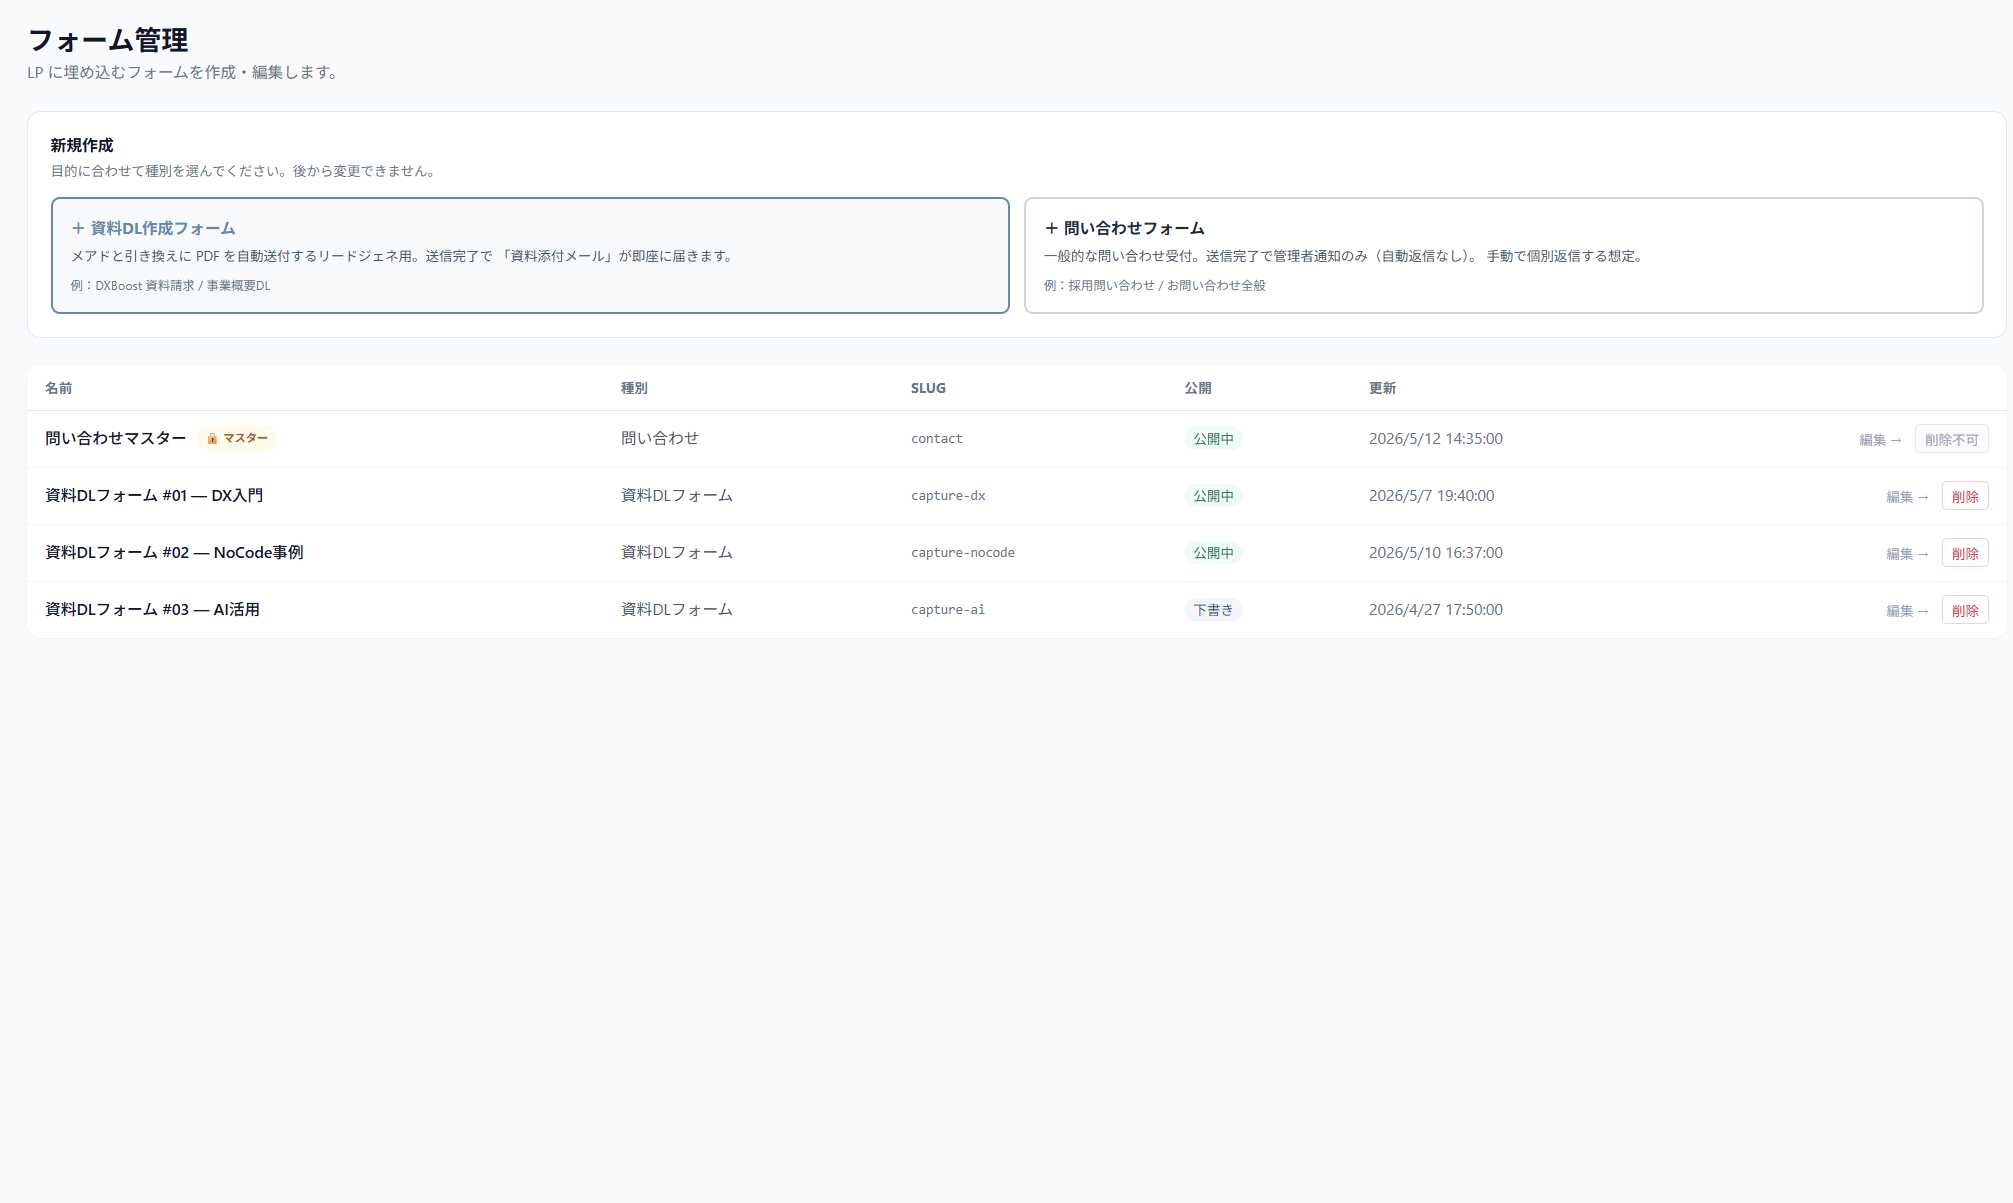
Task: Create a new 問い合わせフォーム
Action: pyautogui.click(x=1503, y=255)
